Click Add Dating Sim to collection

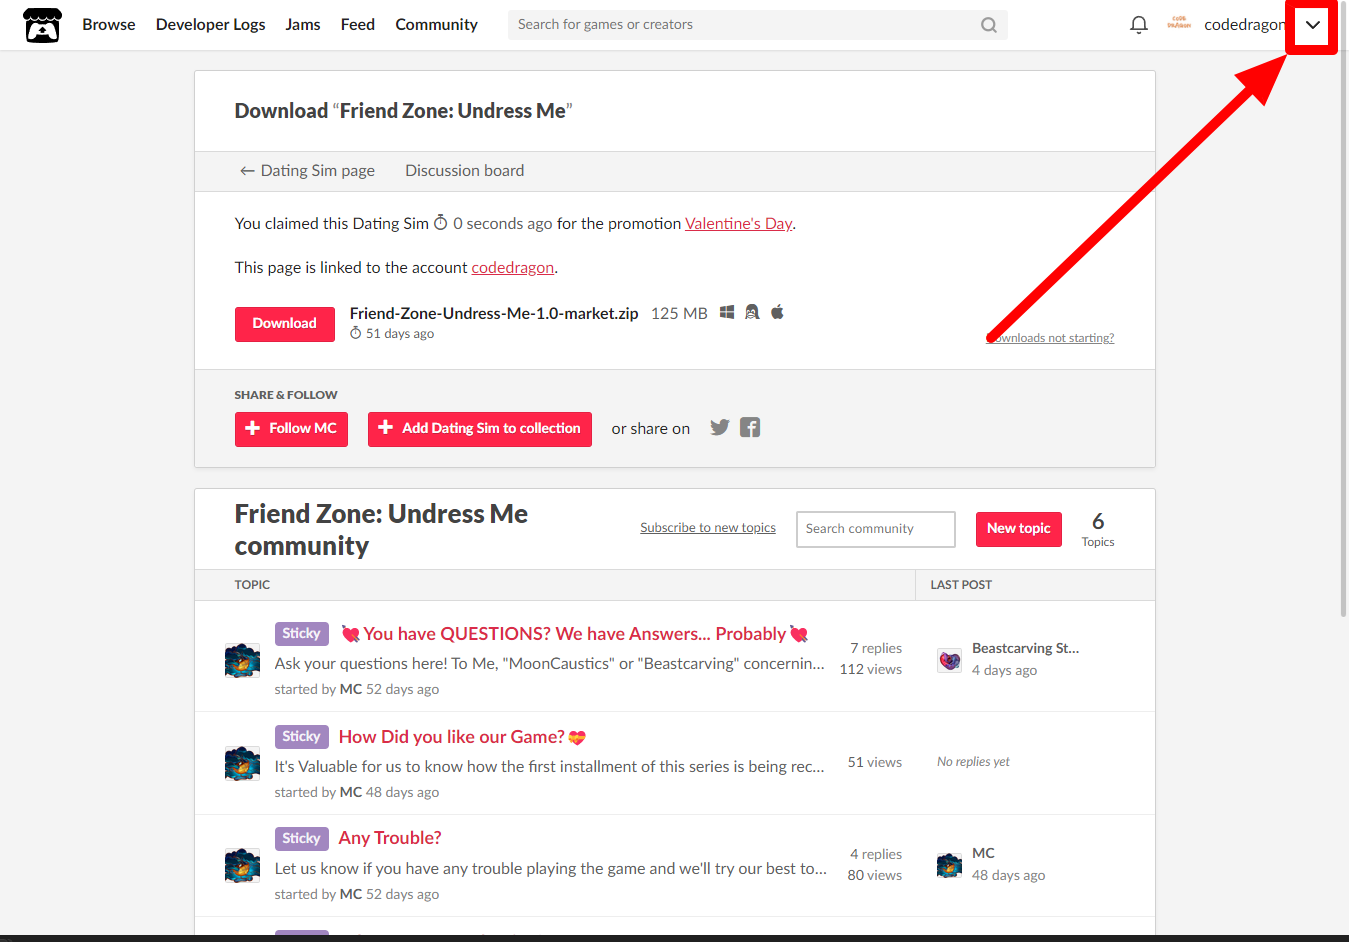coord(480,429)
